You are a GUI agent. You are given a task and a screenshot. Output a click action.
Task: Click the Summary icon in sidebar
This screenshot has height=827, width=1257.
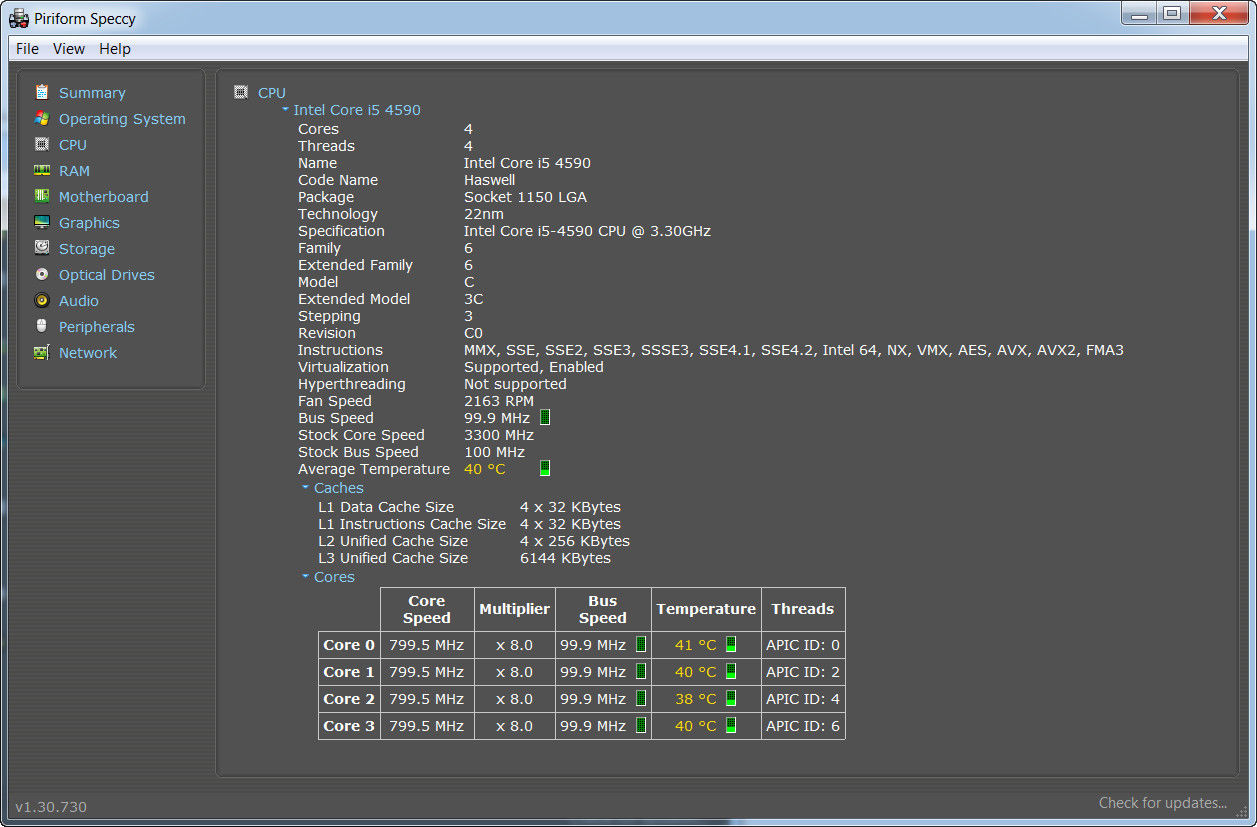pos(41,92)
